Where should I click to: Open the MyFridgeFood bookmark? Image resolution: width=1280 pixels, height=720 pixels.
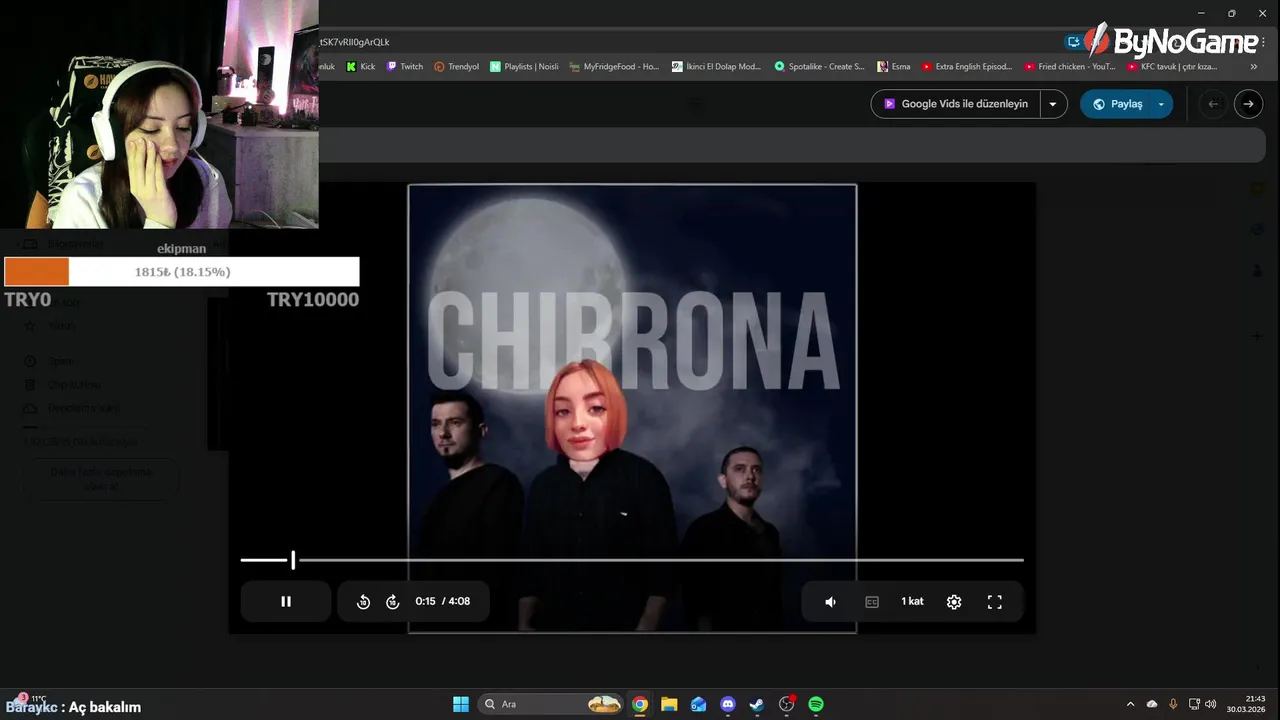click(614, 67)
